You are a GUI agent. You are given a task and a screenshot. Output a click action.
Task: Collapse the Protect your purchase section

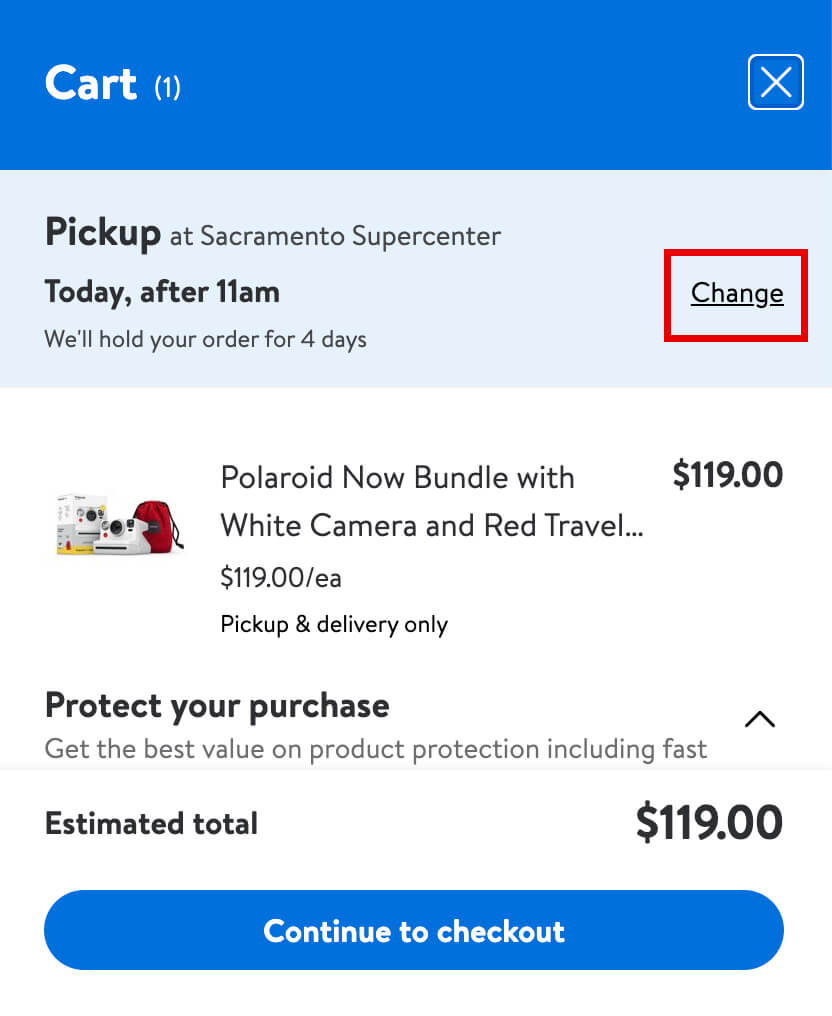coord(760,719)
